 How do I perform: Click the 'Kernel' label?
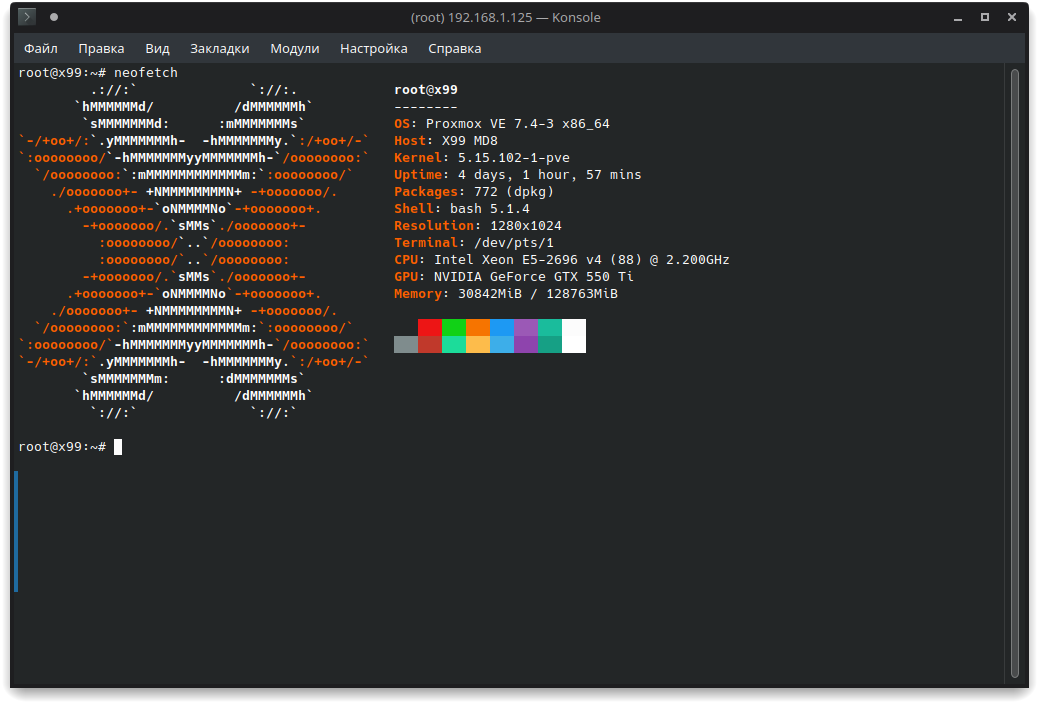(x=418, y=158)
